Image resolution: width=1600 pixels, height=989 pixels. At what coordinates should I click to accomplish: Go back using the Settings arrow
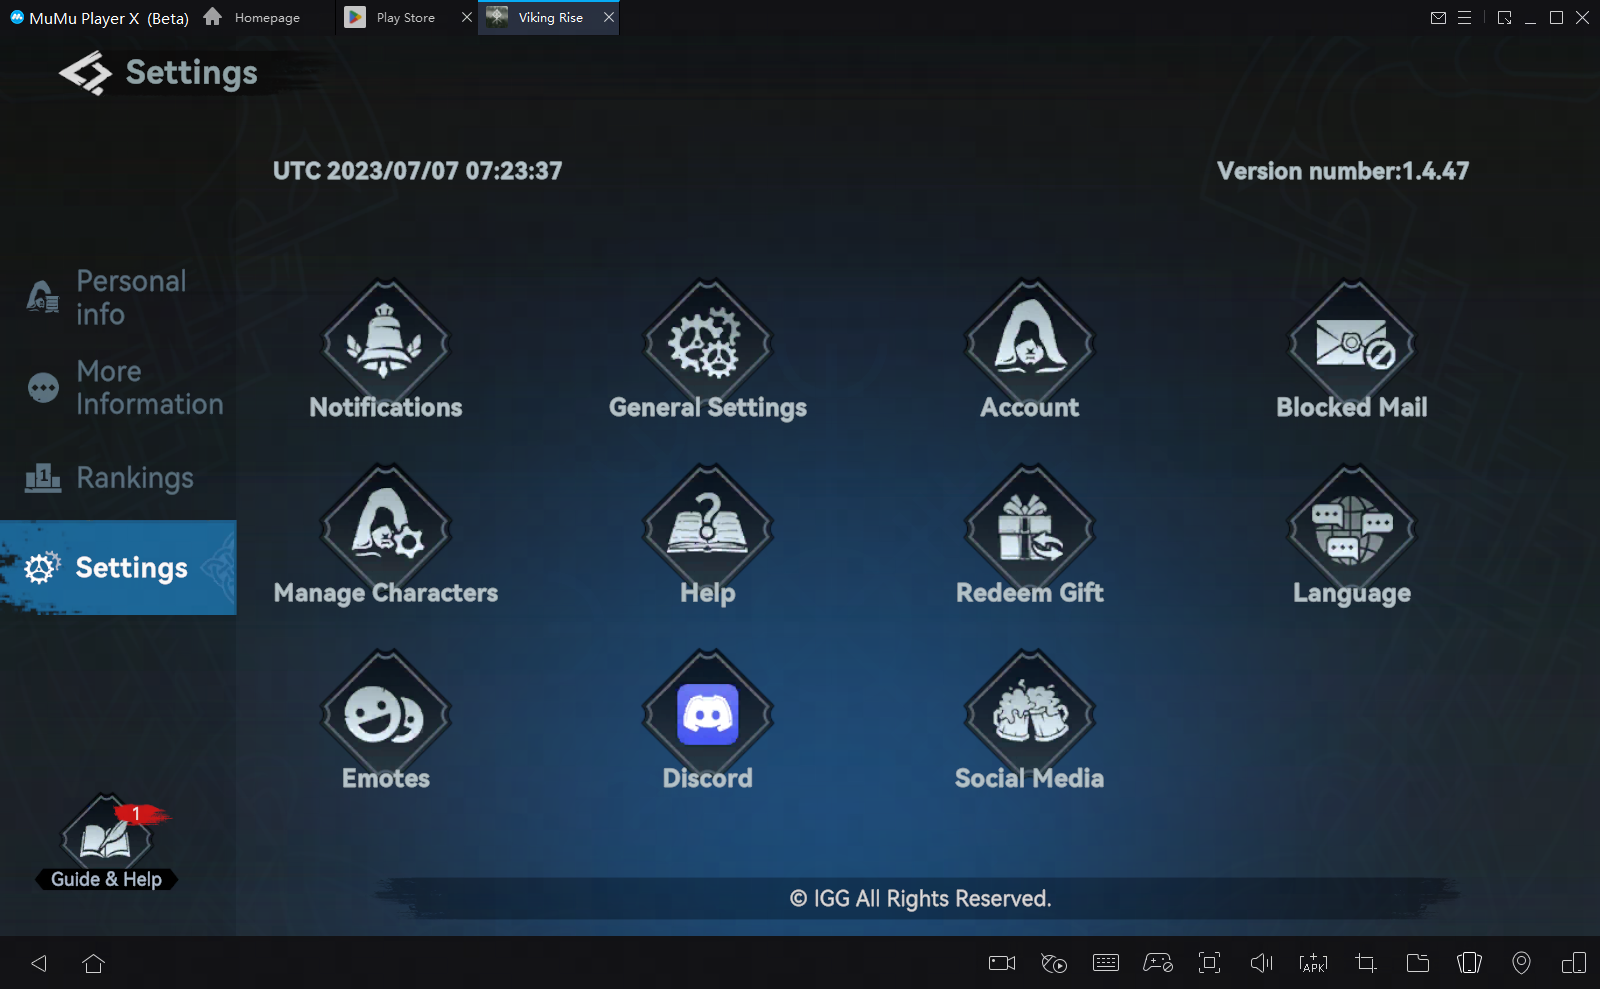[x=86, y=73]
